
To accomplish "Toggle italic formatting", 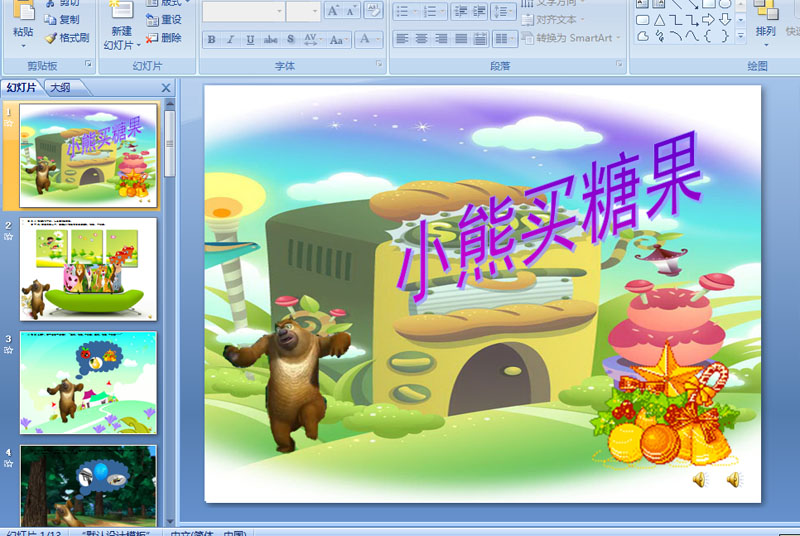I will click(x=230, y=39).
